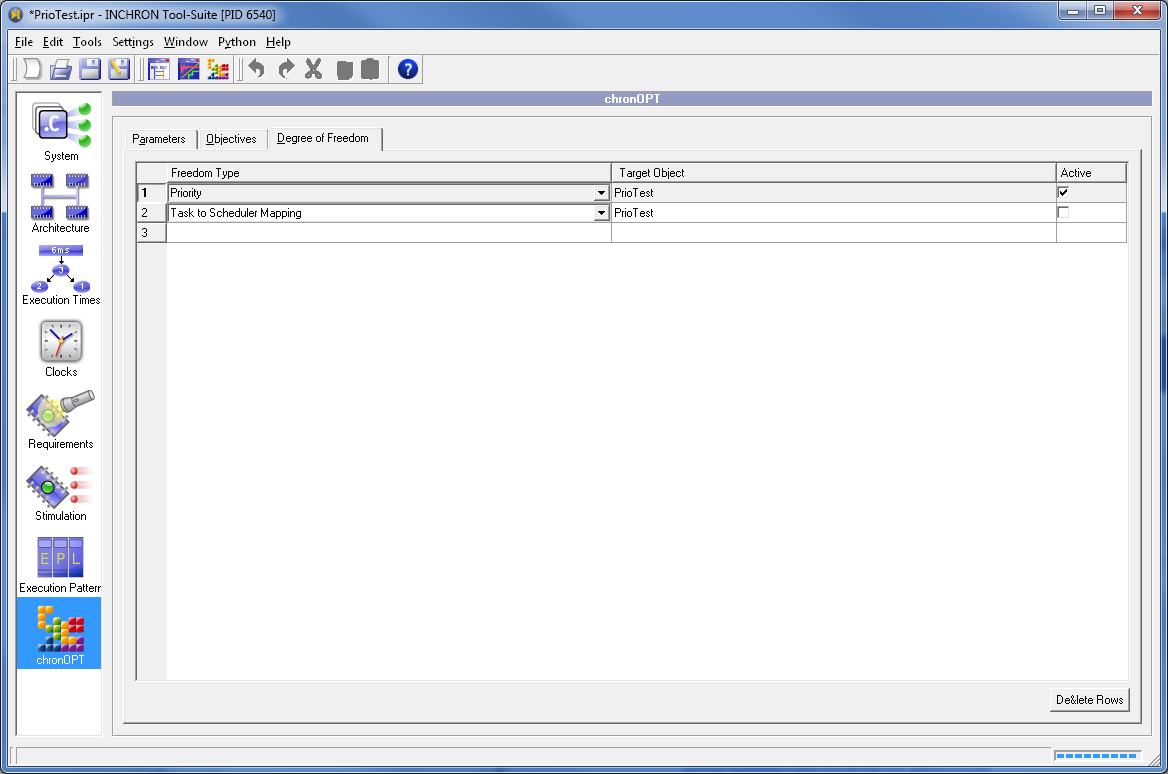Open the Execution Times sidebar section

[60, 275]
